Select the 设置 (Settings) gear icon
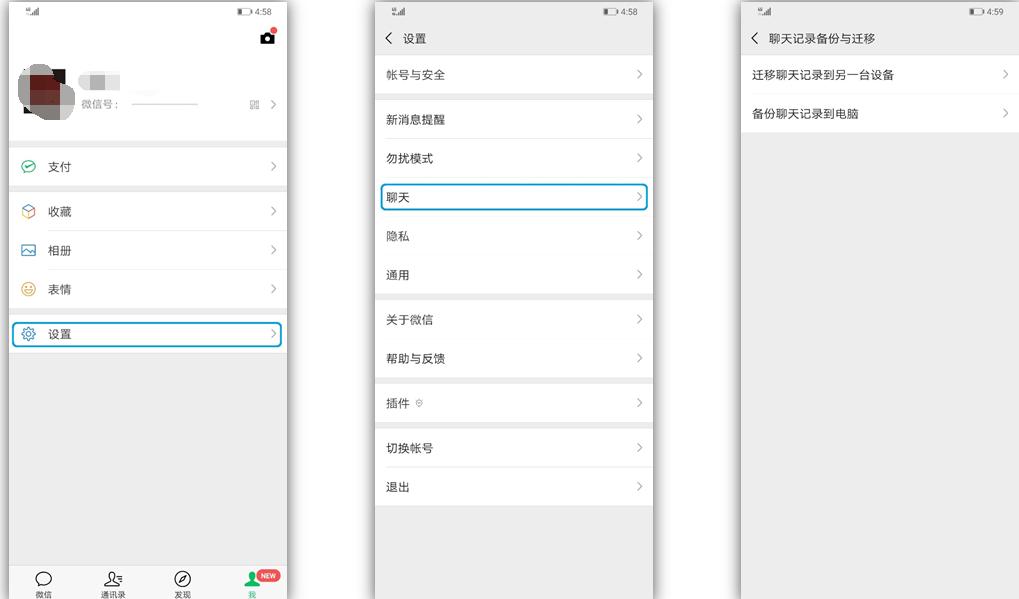 tap(29, 333)
